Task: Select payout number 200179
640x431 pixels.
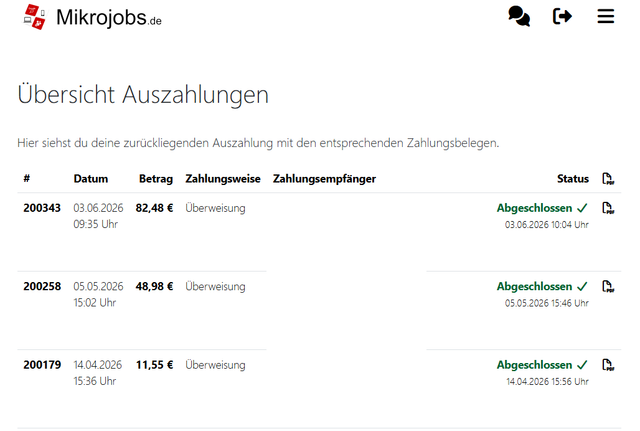Action: 42,365
